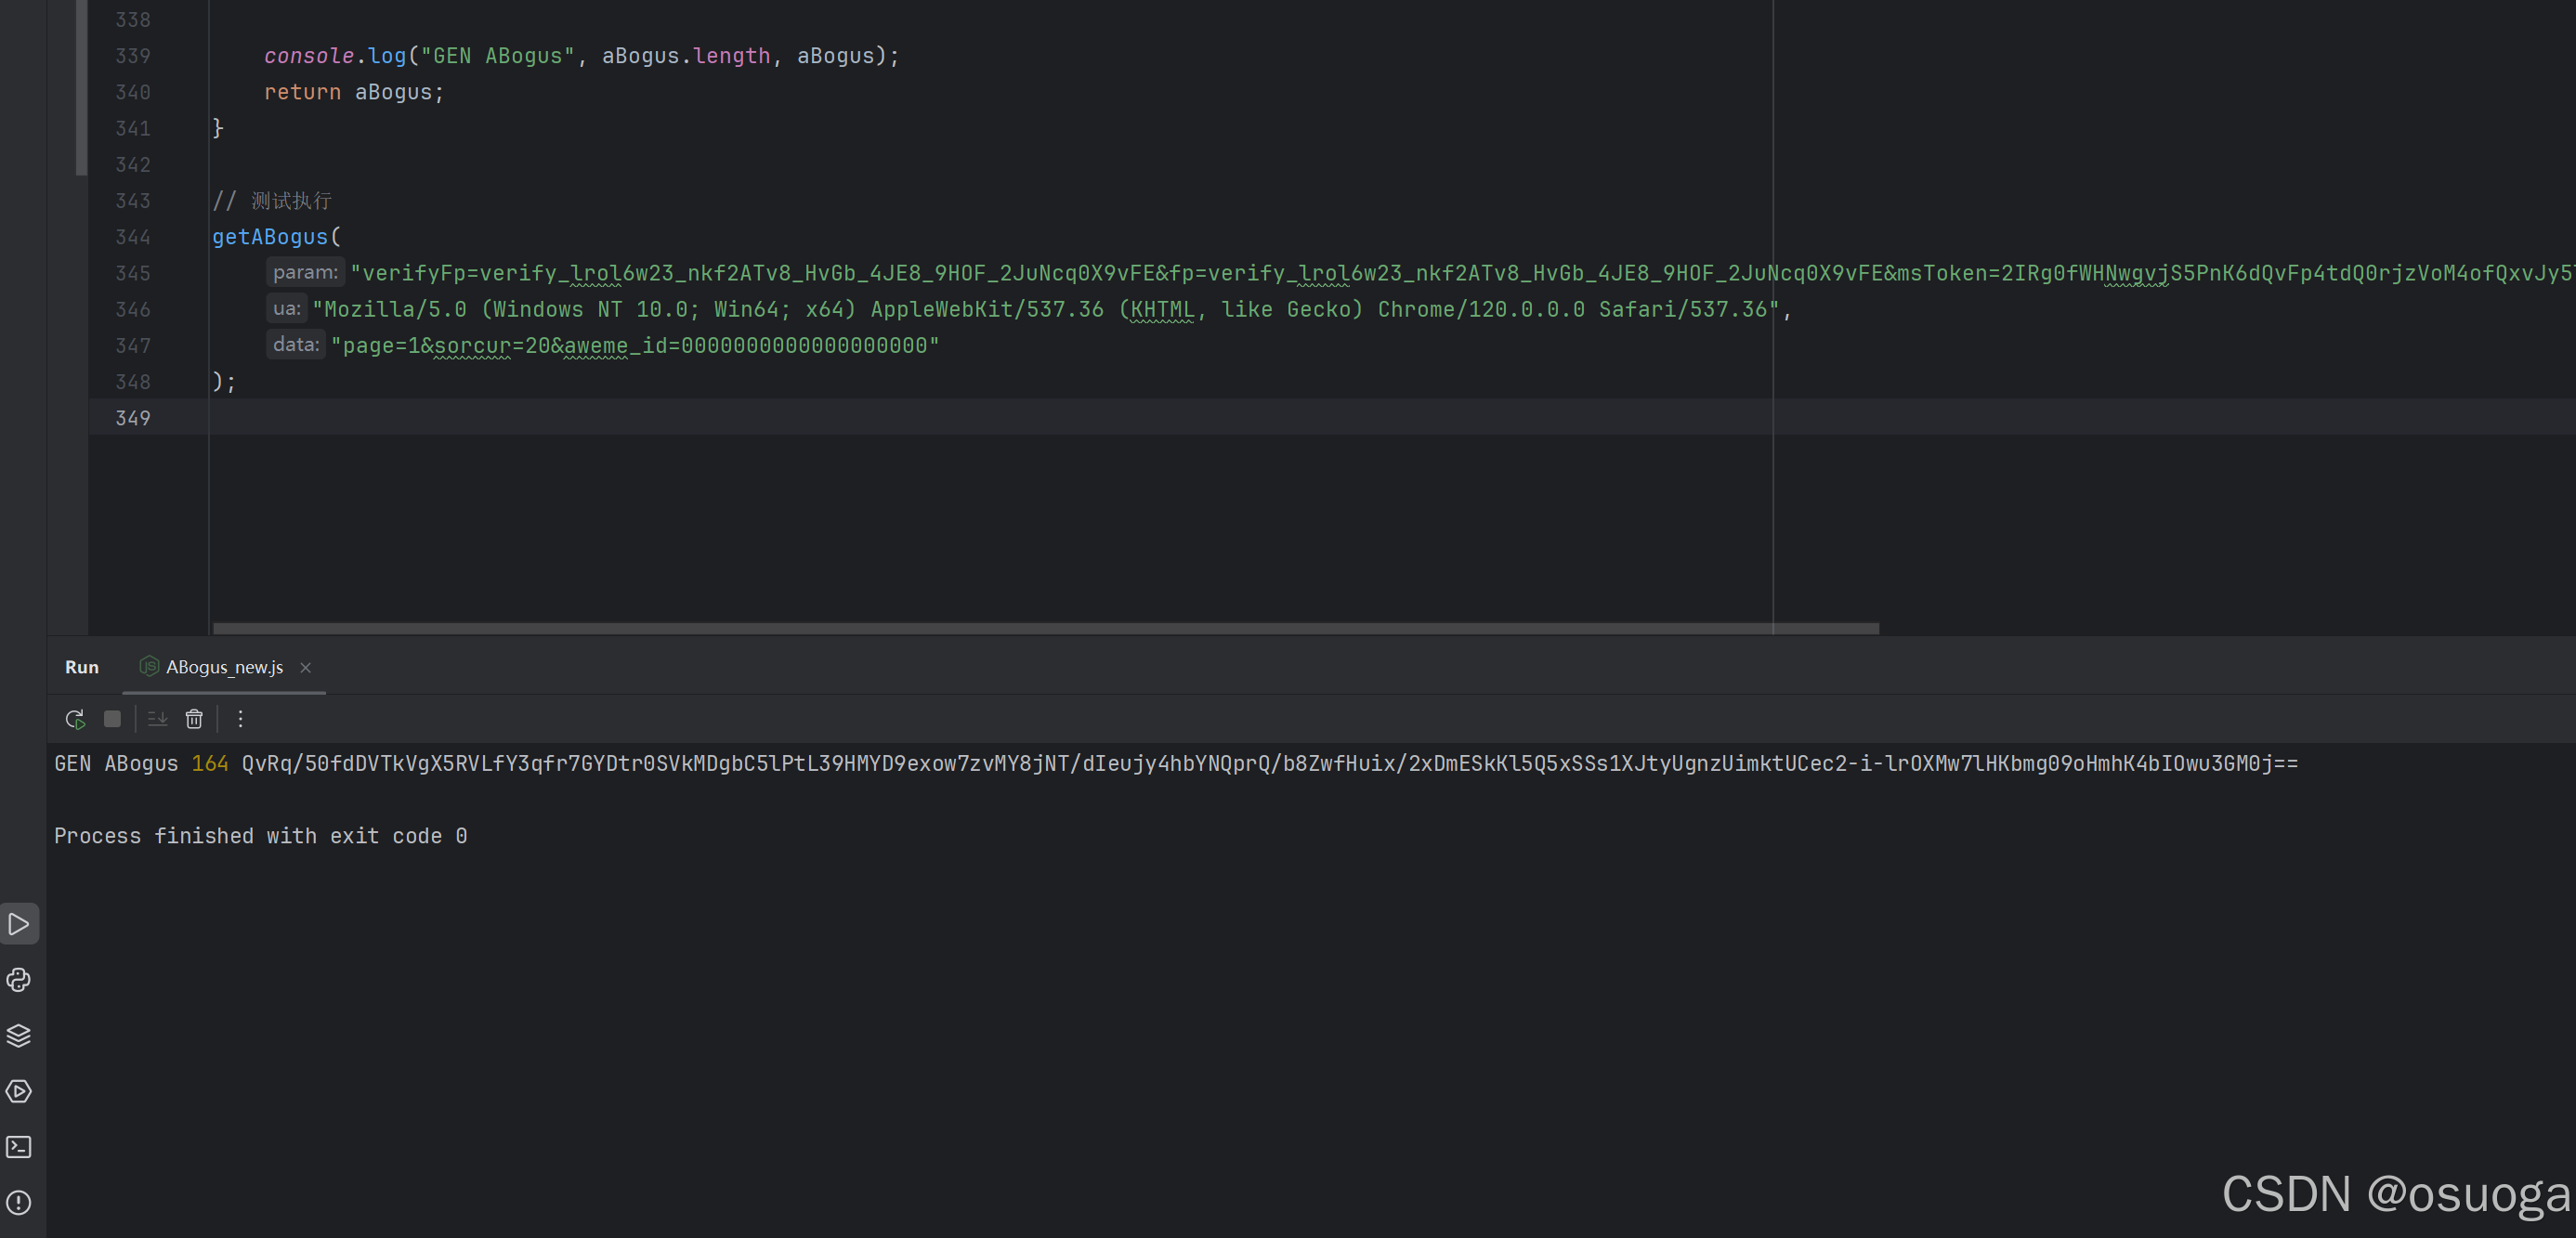
Task: Clear all console output with trash icon
Action: click(194, 718)
